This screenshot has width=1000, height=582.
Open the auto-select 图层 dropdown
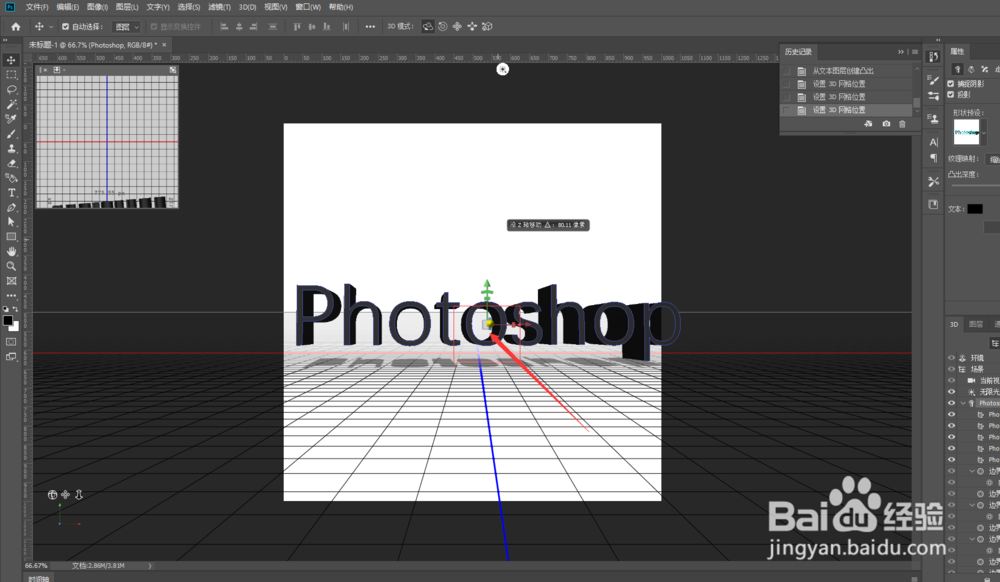pos(126,27)
